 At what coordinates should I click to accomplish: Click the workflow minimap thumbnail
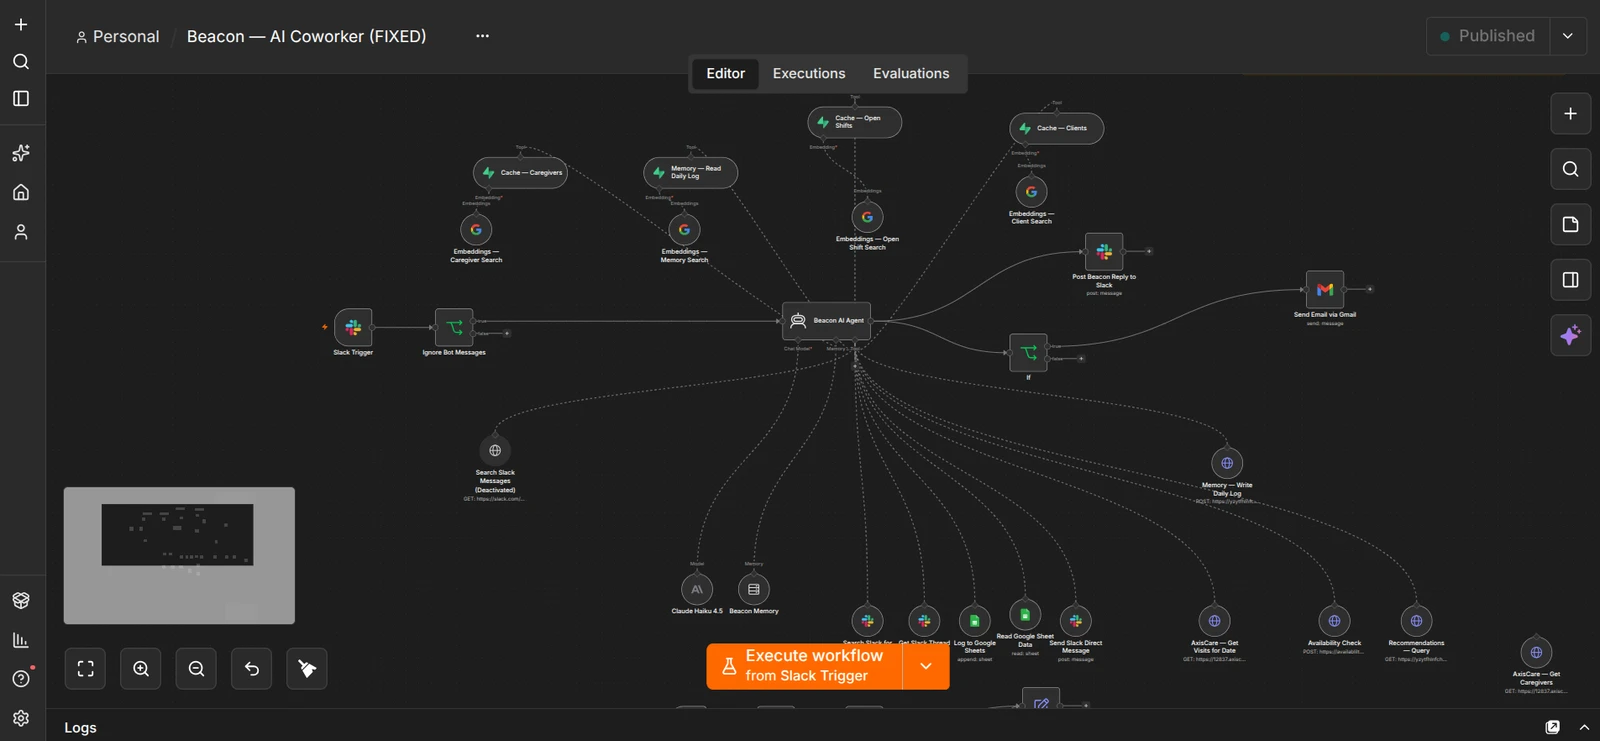click(x=179, y=556)
